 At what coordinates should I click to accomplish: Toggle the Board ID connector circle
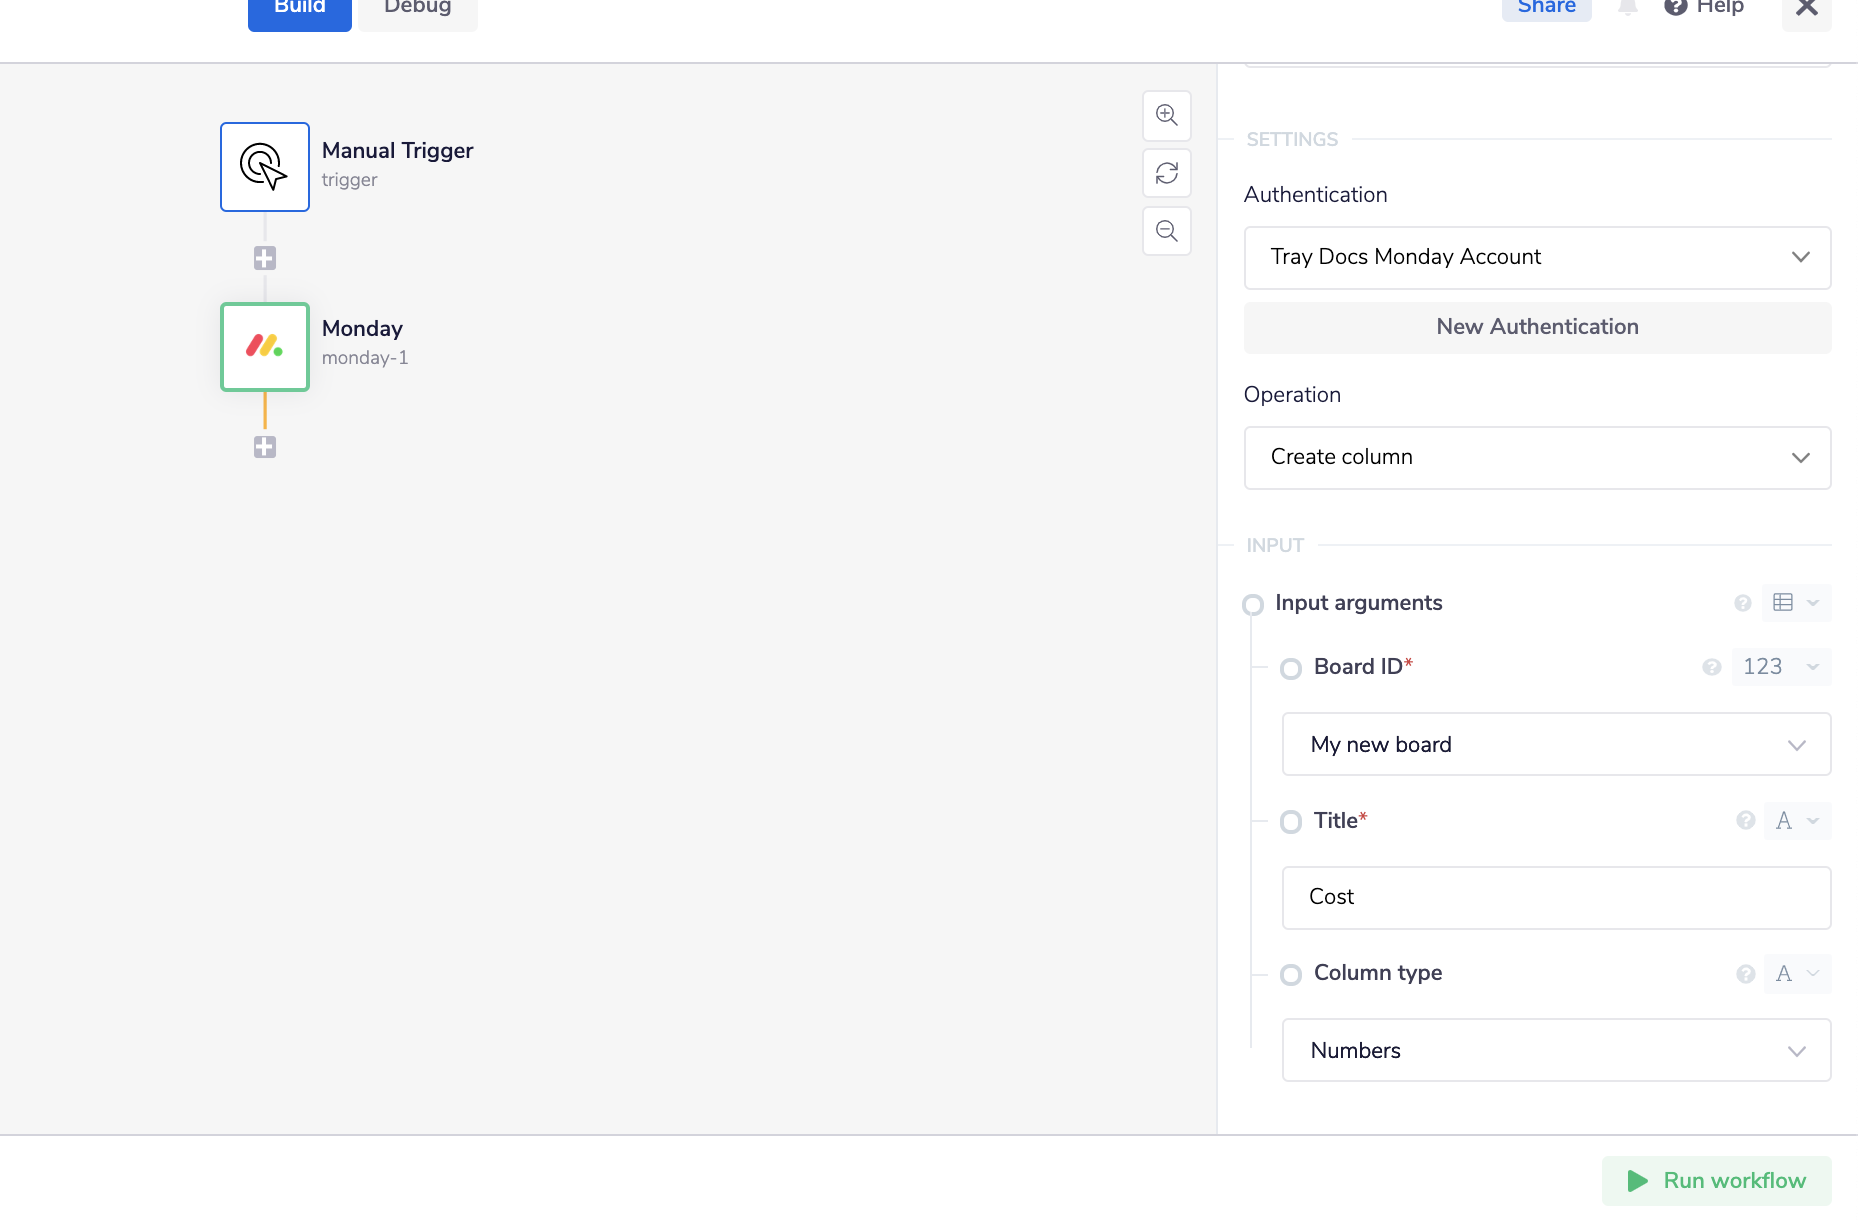click(1291, 668)
